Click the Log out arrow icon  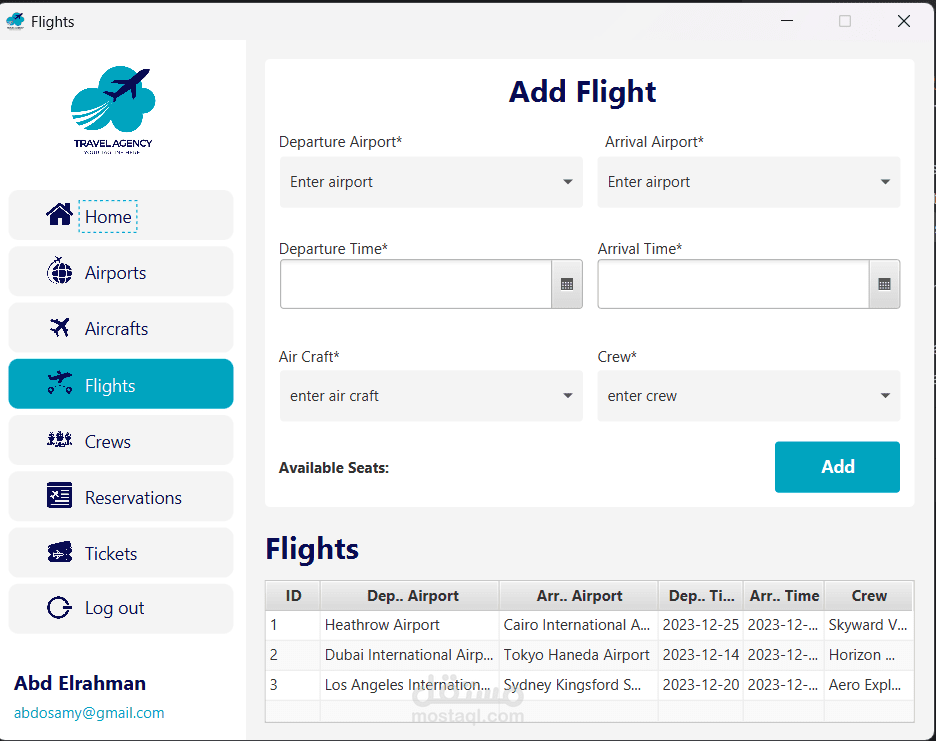(59, 607)
